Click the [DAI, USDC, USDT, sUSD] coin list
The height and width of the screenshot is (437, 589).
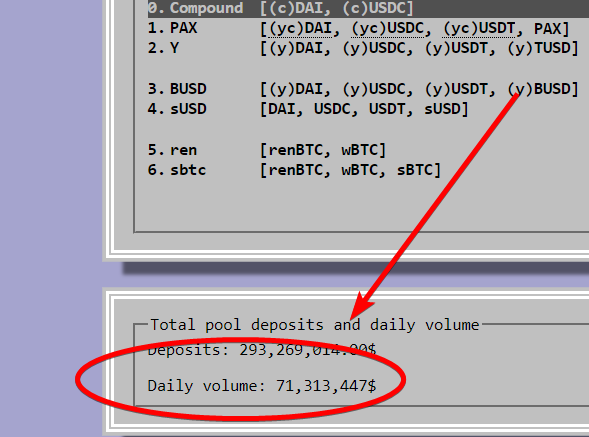pos(364,109)
